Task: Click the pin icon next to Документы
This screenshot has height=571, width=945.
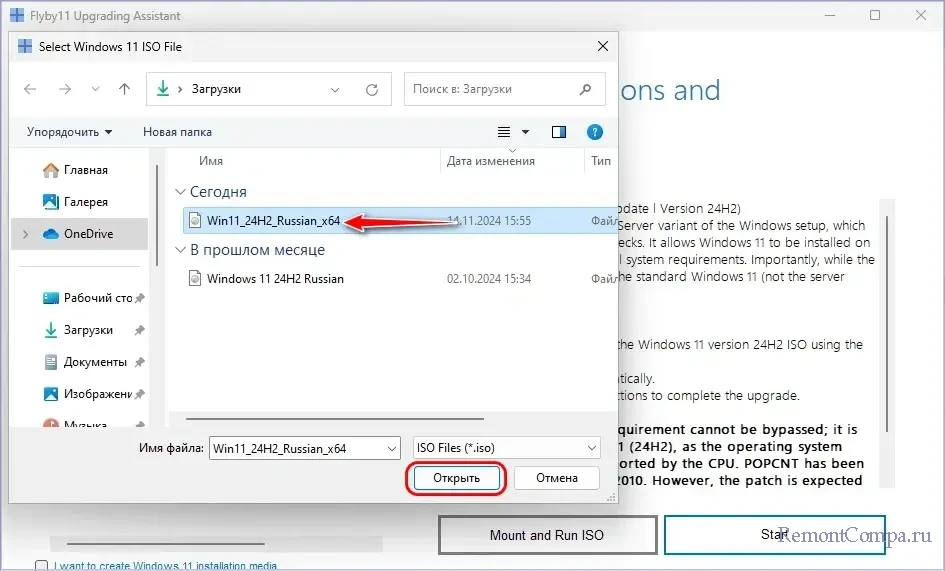Action: pos(140,362)
